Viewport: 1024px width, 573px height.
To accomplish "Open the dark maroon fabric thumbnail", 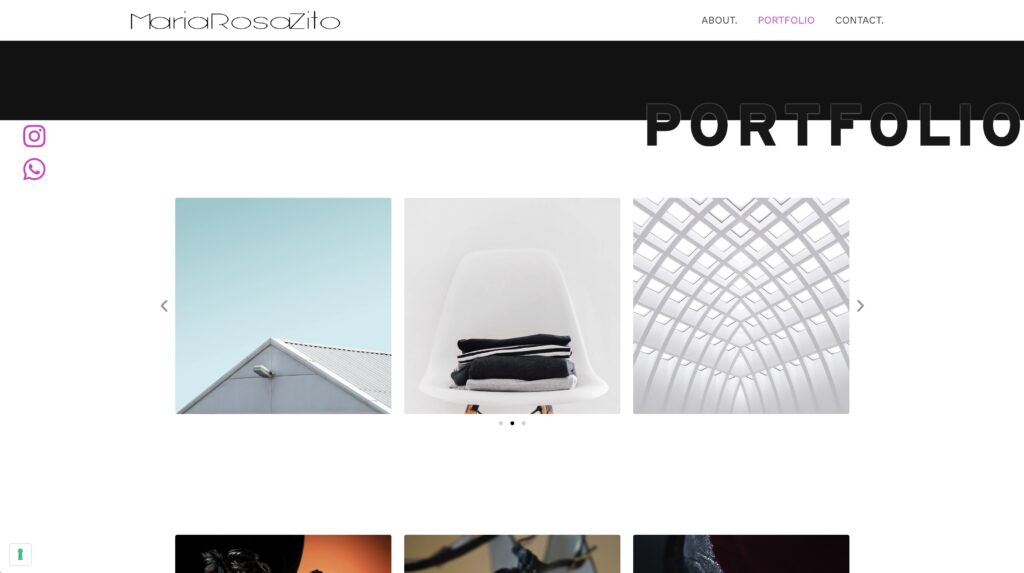I will [x=741, y=554].
